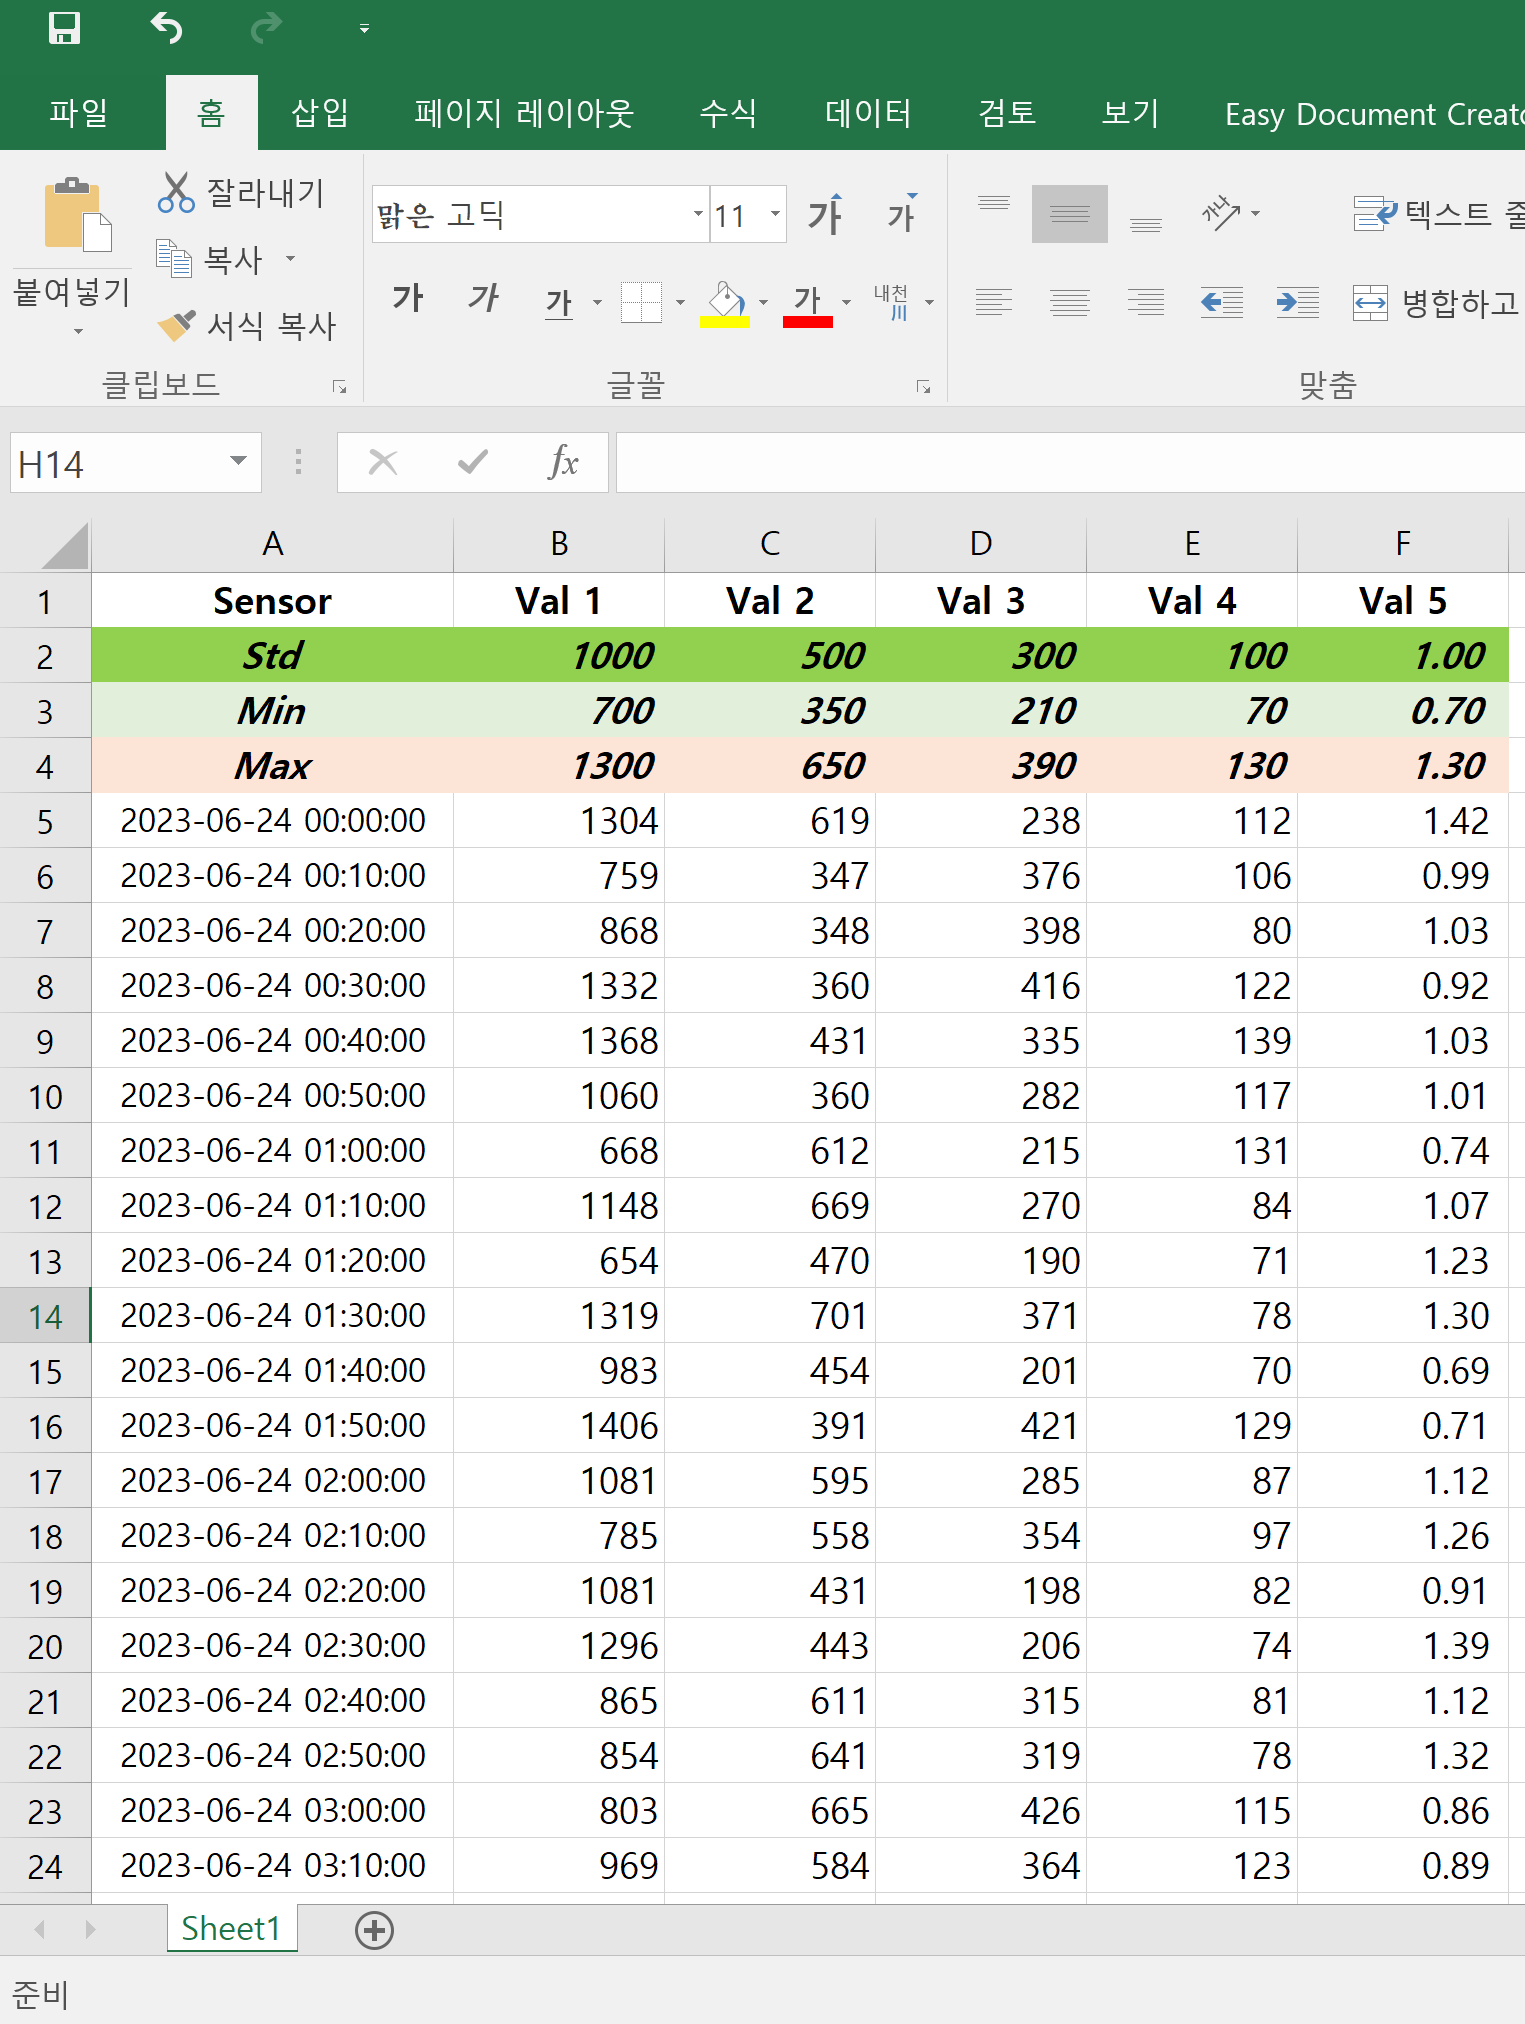This screenshot has width=1525, height=2024.
Task: Toggle underline 가 formatting
Action: [559, 301]
